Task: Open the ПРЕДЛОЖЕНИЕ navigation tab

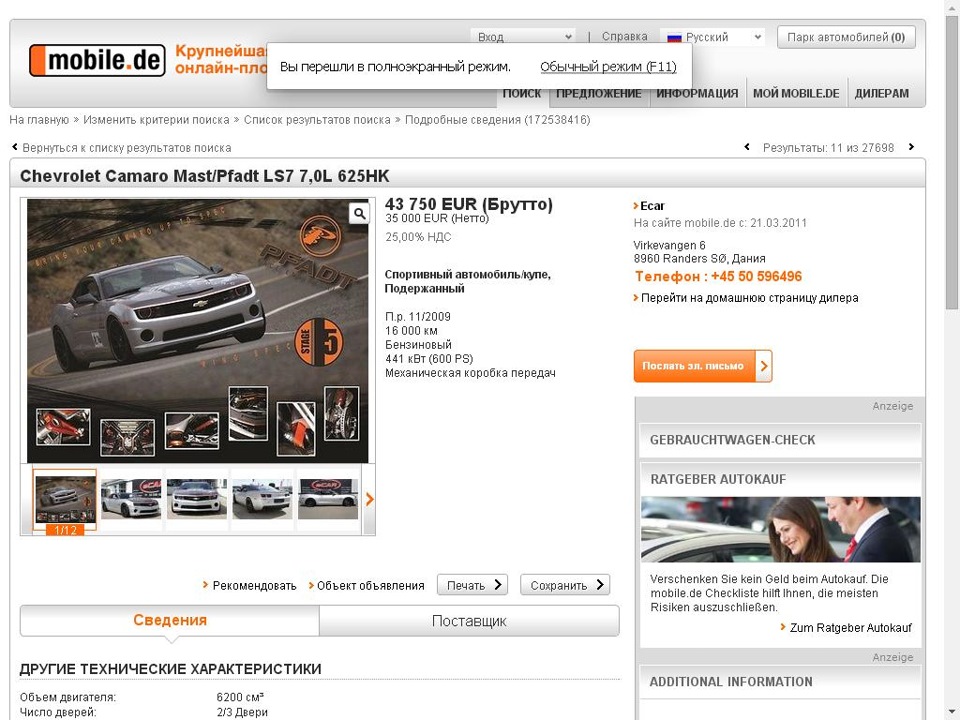Action: 599,93
